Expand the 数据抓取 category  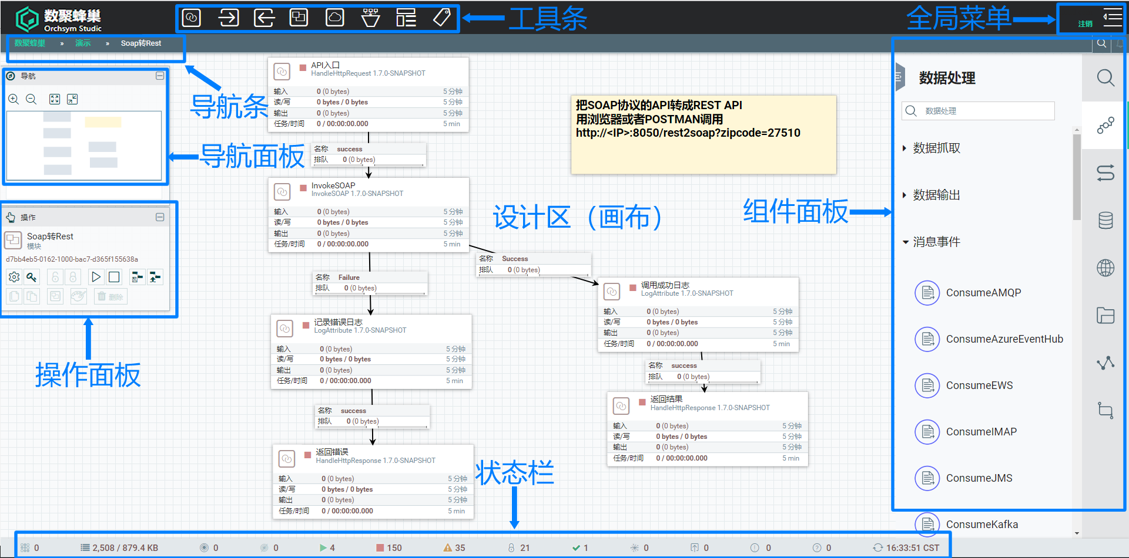tap(936, 148)
